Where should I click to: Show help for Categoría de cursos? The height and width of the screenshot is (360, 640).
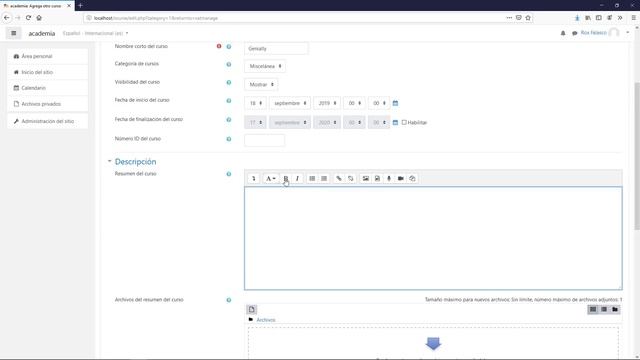click(x=229, y=64)
